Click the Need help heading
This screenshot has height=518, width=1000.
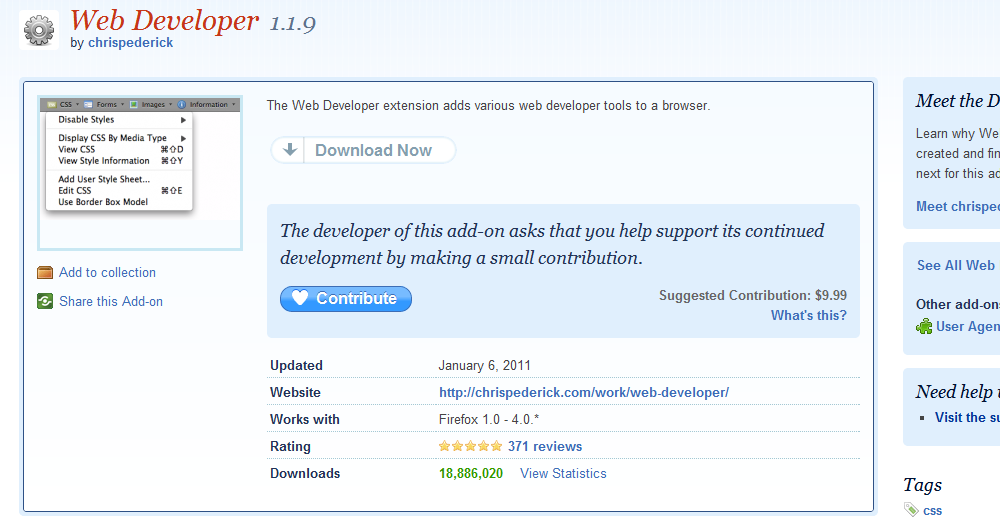957,392
